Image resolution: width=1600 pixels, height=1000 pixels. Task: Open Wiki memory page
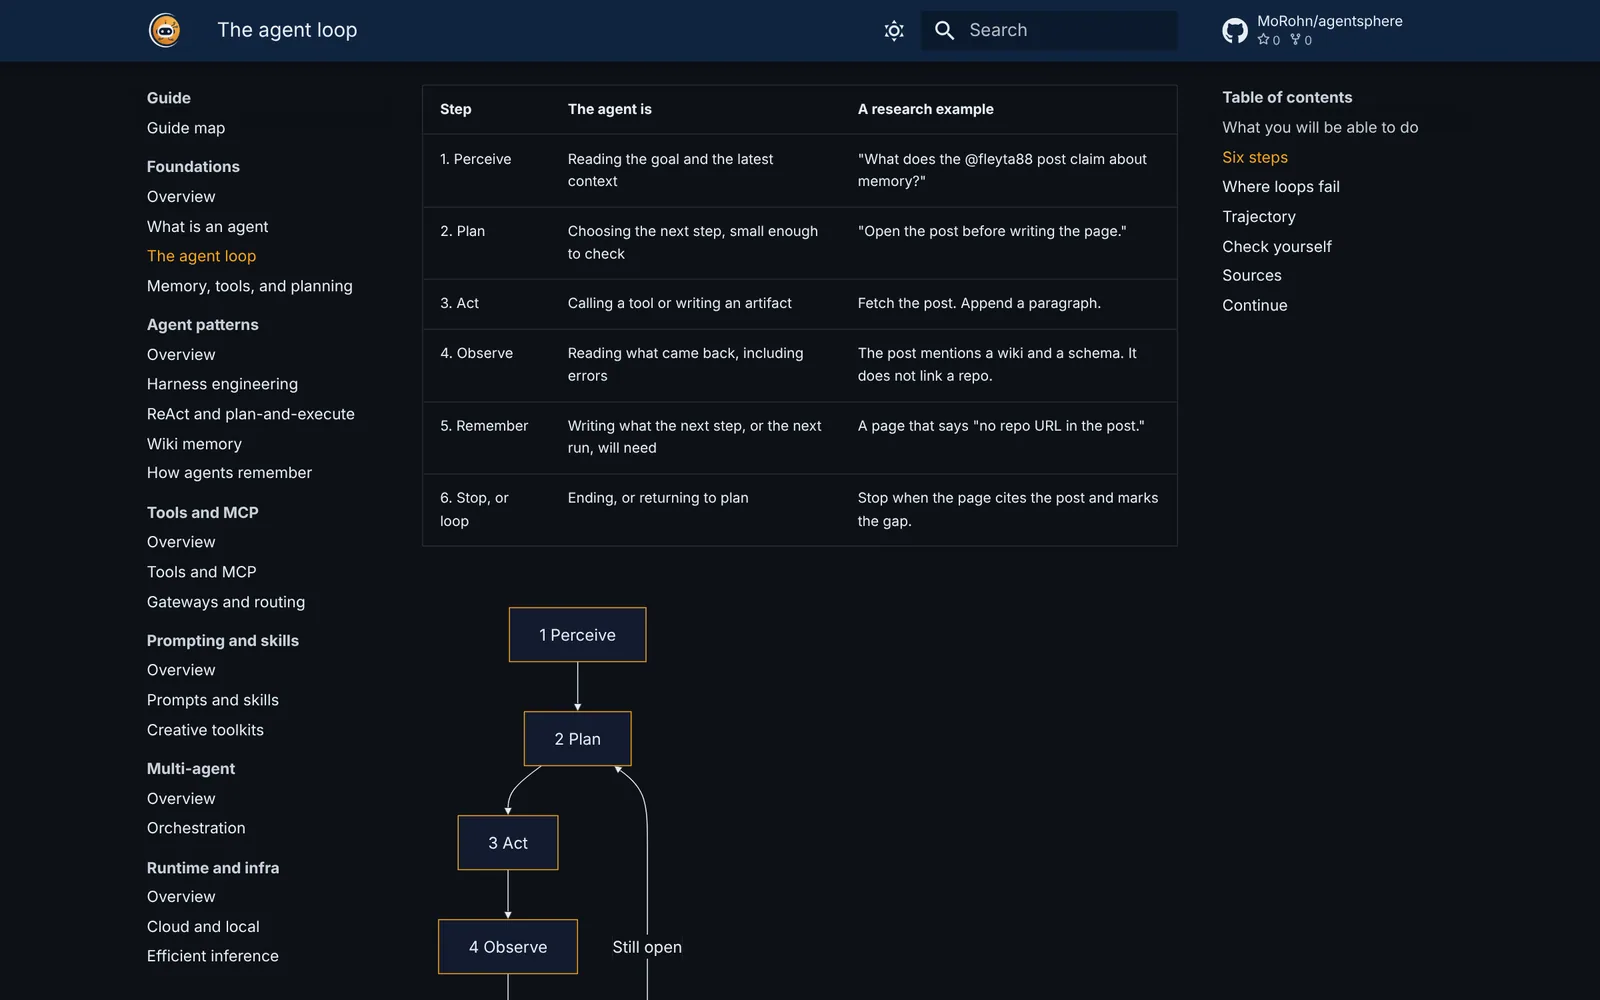(194, 444)
